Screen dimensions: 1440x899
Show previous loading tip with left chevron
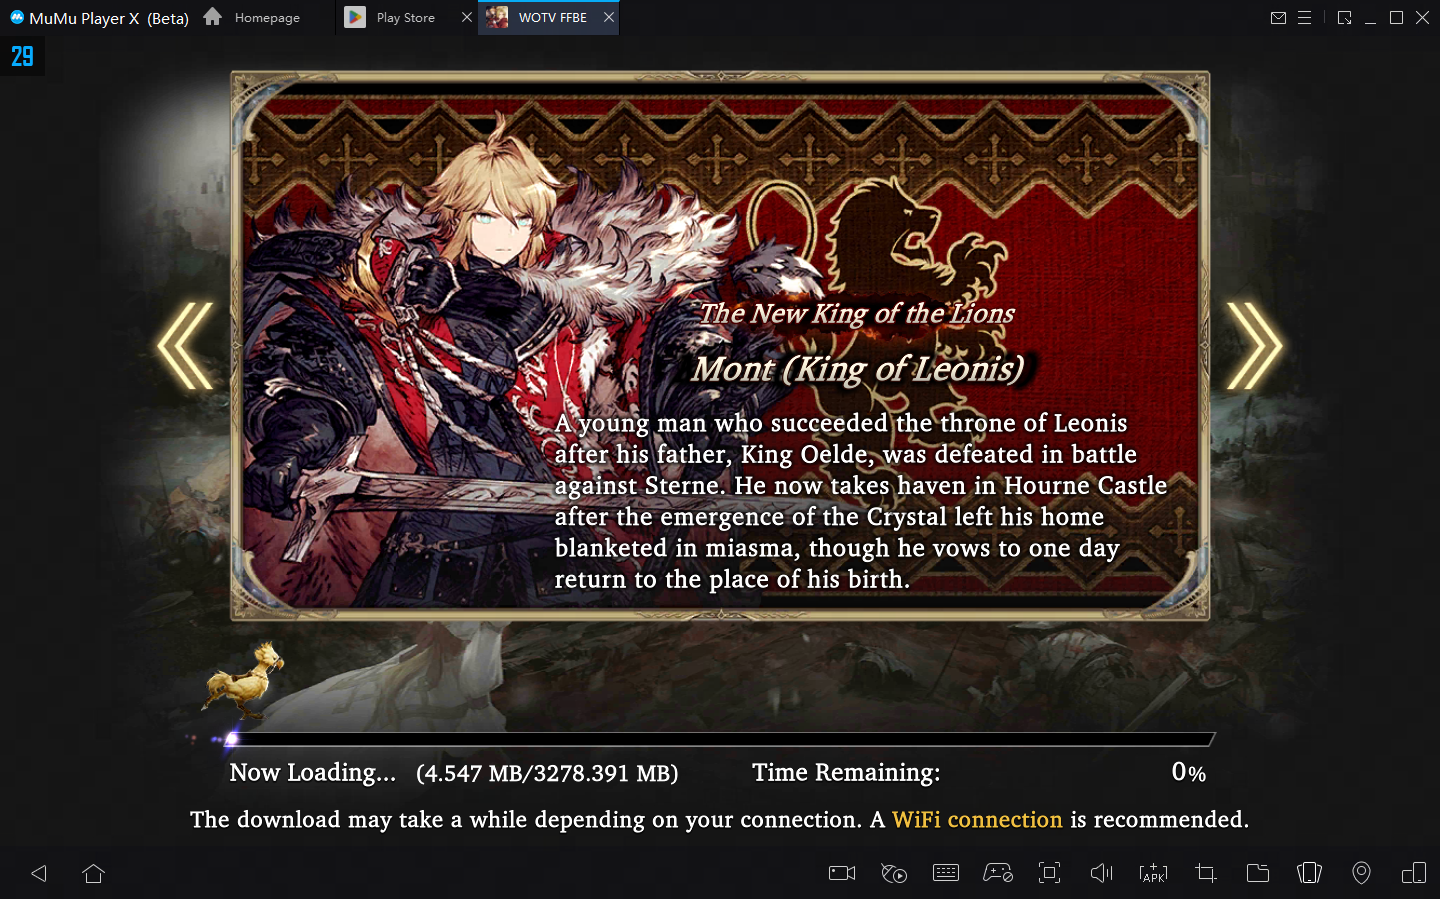pyautogui.click(x=186, y=346)
